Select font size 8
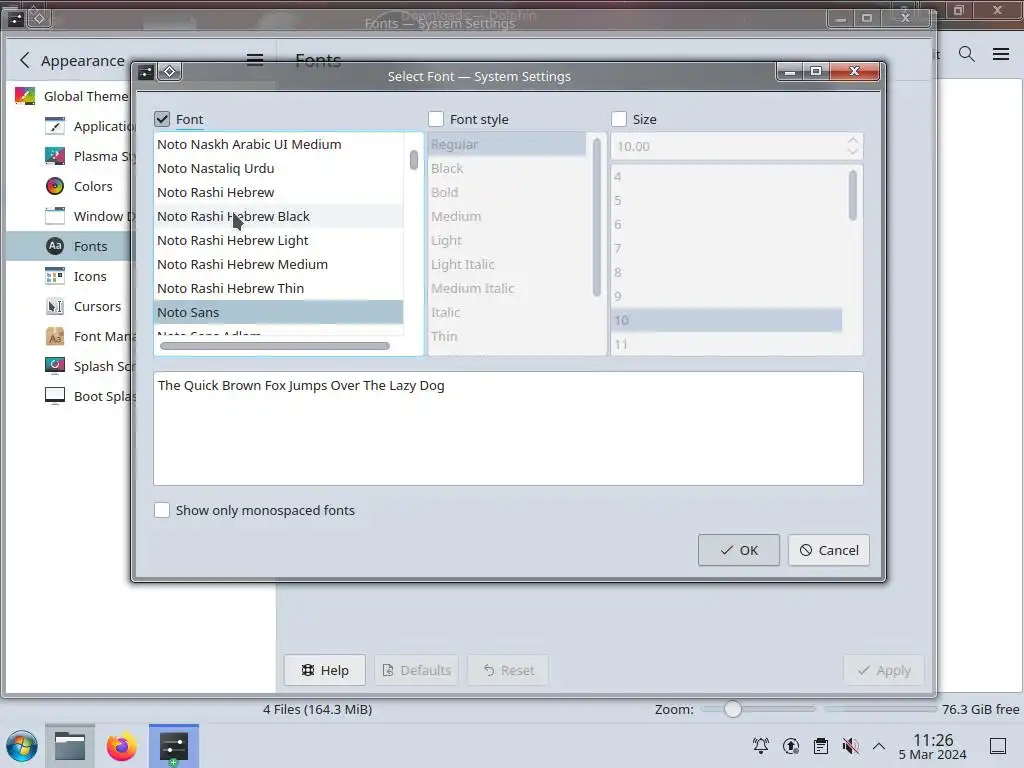The width and height of the screenshot is (1024, 768). pos(727,272)
